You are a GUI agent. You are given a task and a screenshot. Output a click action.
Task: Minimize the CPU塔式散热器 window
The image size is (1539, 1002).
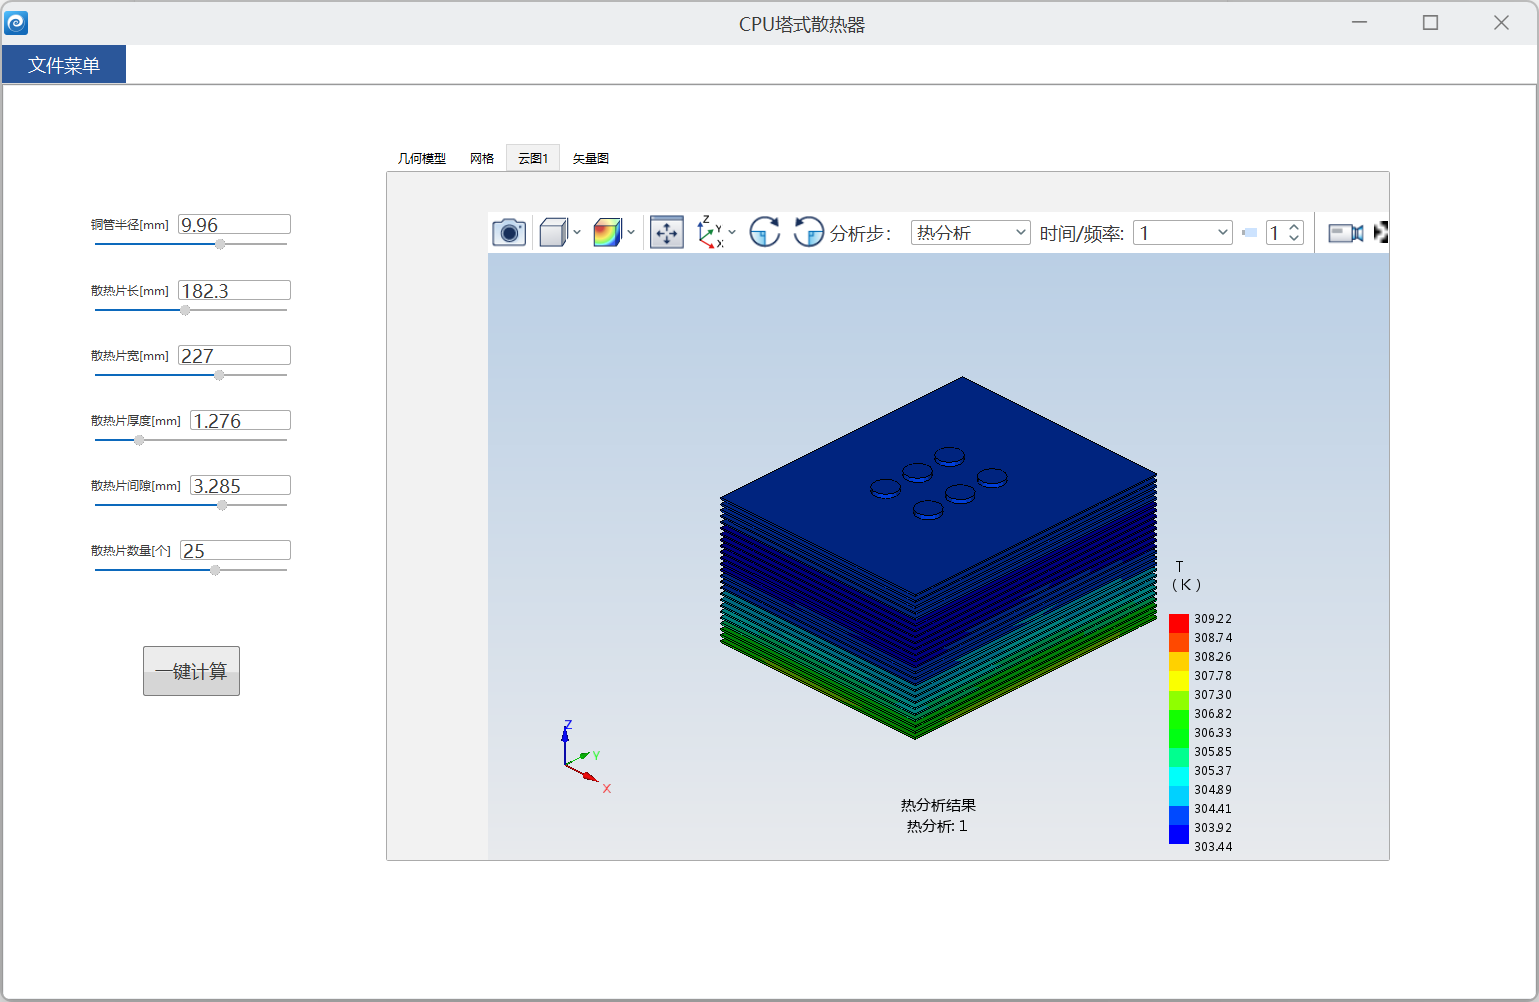1359,22
